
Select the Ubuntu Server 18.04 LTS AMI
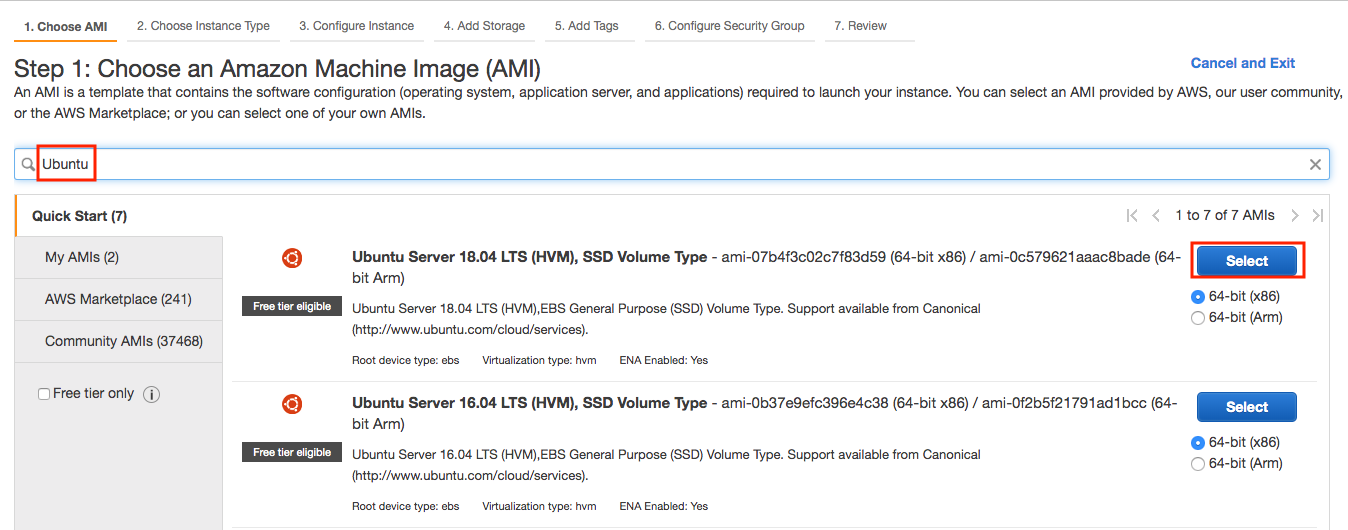pyautogui.click(x=1246, y=261)
